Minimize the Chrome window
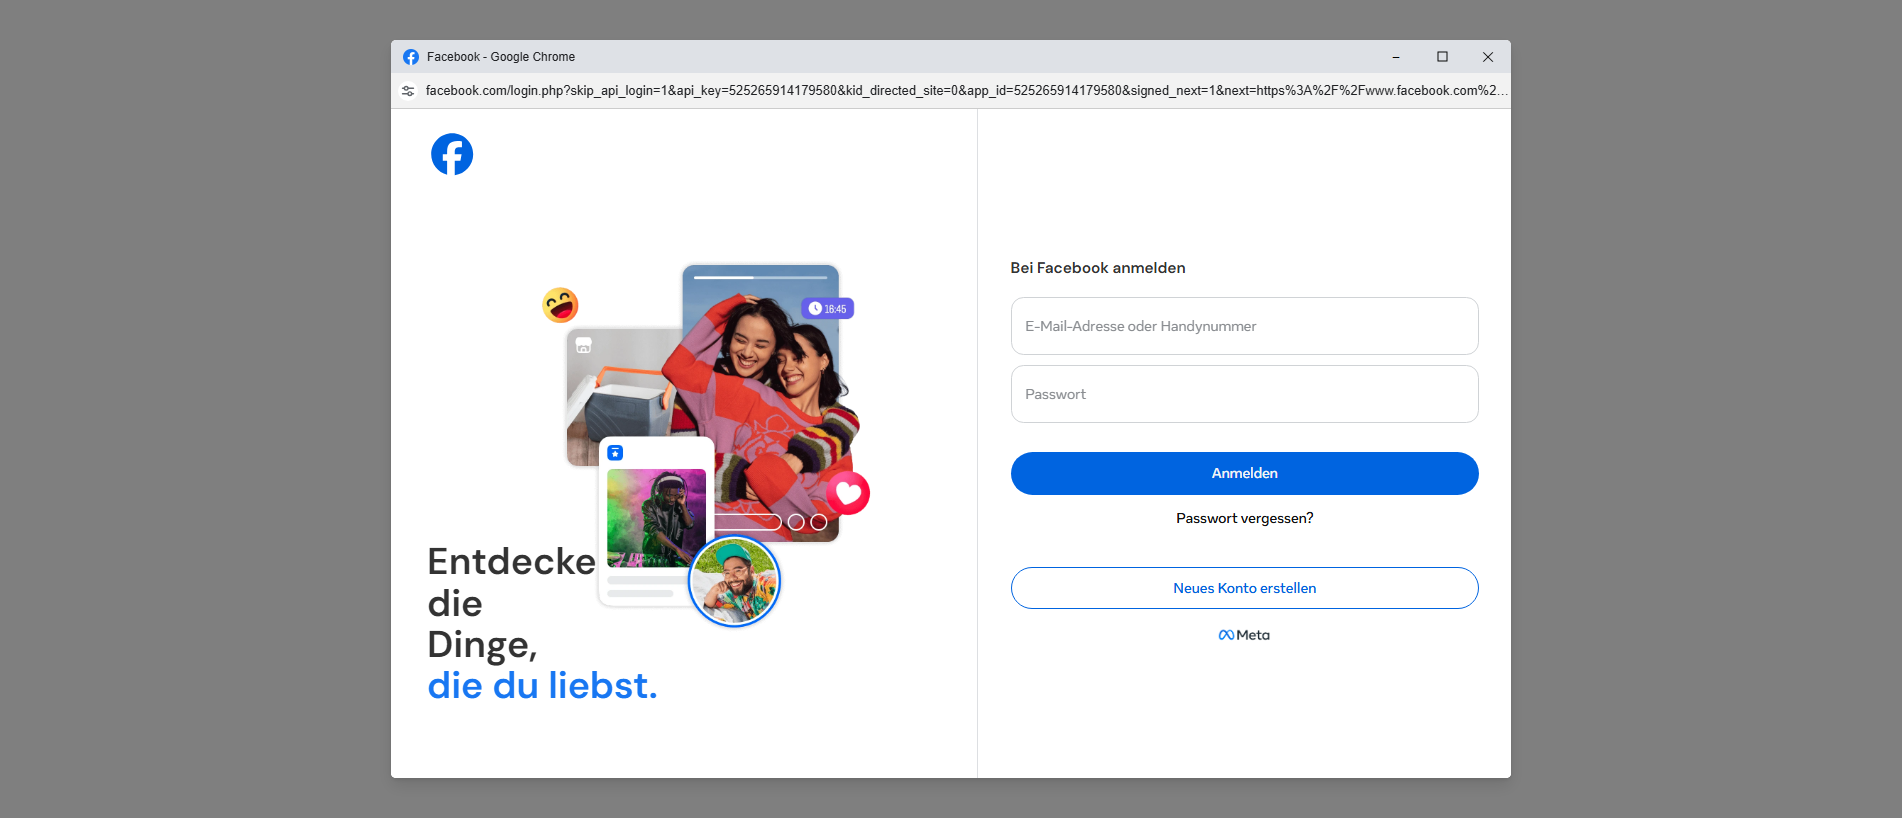This screenshot has height=818, width=1902. (1396, 57)
